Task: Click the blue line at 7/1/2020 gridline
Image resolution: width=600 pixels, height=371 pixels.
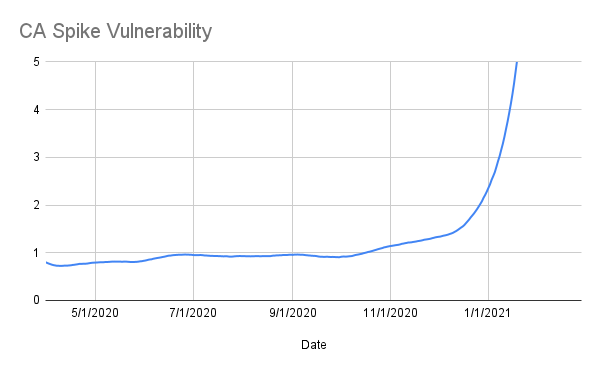Action: pos(194,255)
